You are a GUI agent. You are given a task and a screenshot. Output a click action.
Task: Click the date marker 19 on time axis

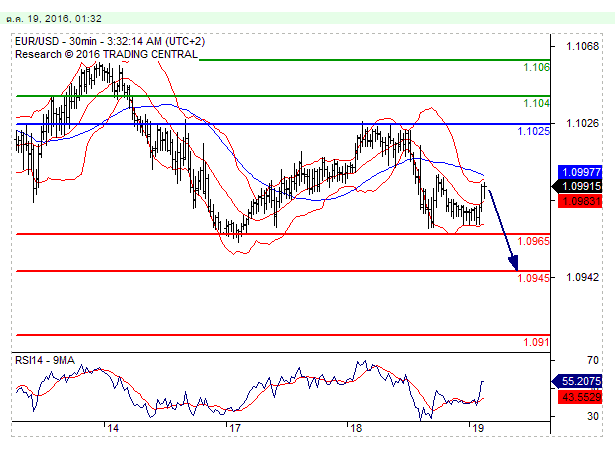pos(478,428)
